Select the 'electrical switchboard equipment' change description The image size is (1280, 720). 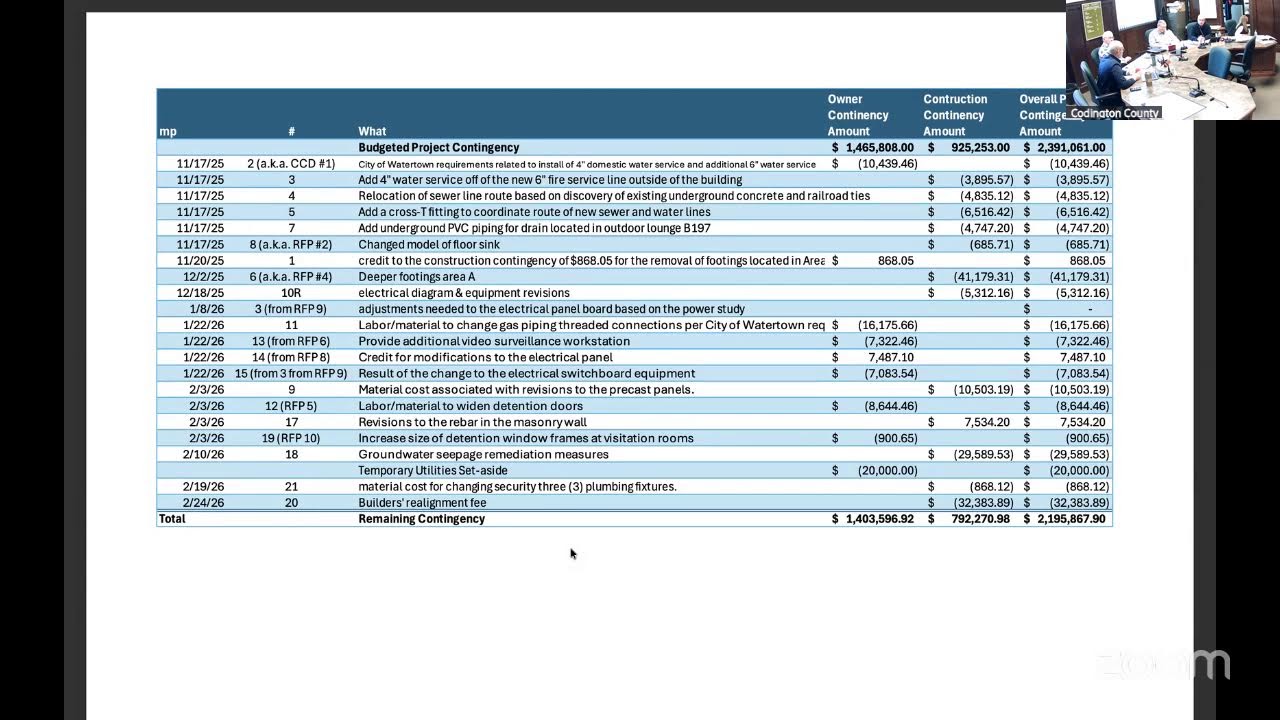527,374
